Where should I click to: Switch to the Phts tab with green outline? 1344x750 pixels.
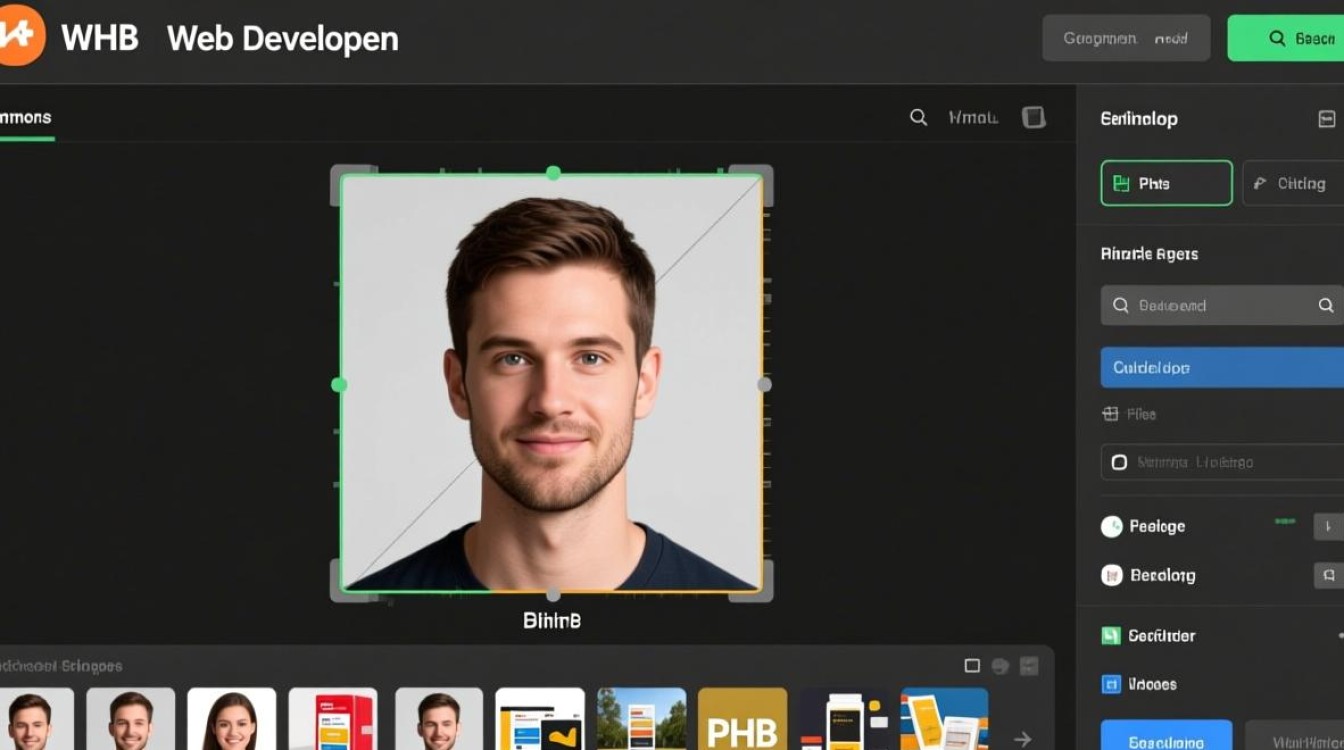[1166, 184]
